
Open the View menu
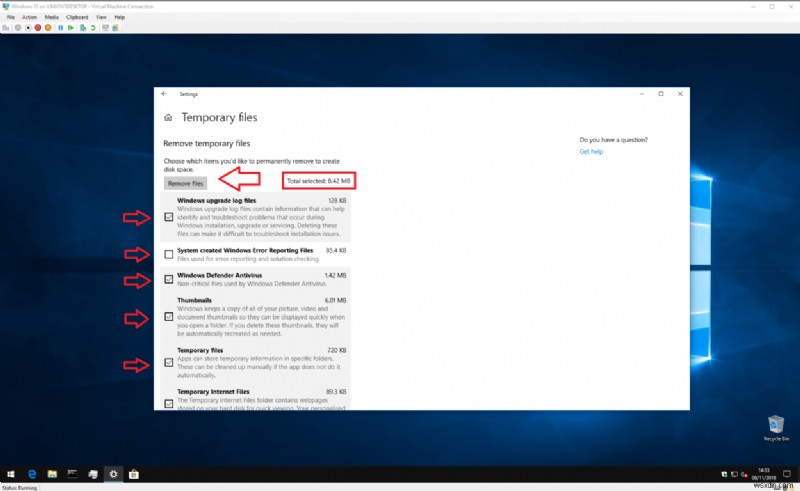(x=101, y=17)
